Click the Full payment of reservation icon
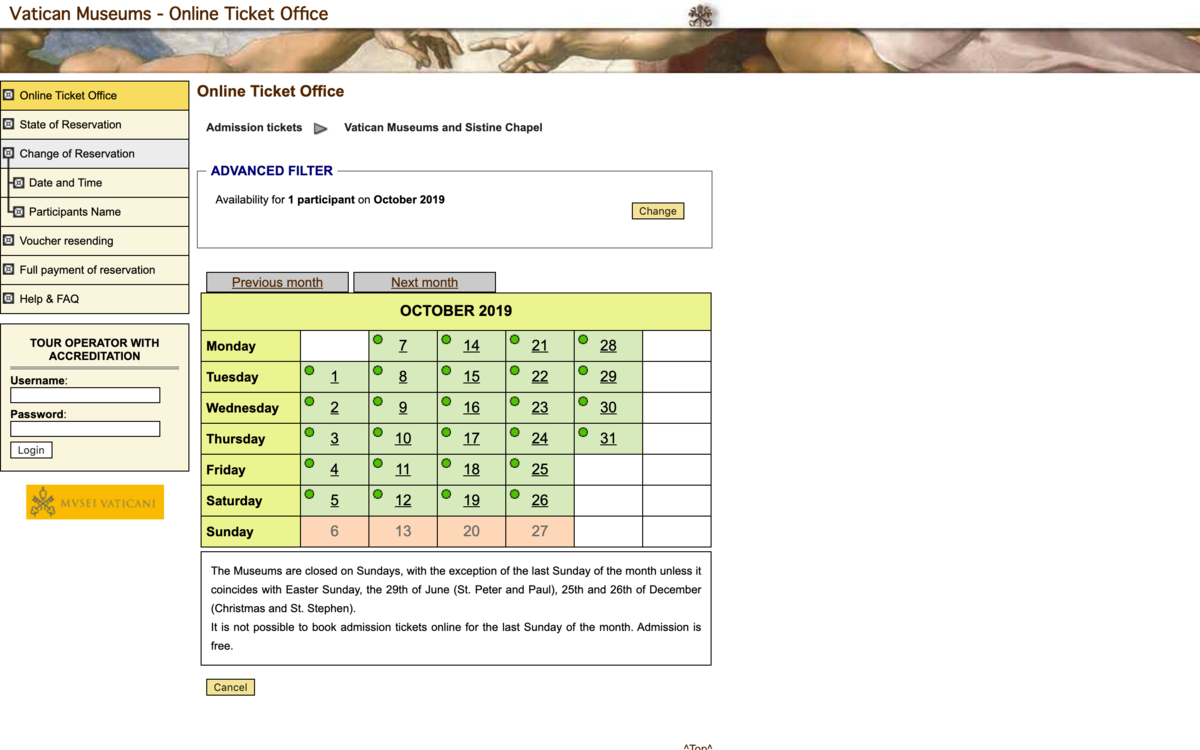Image resolution: width=1200 pixels, height=750 pixels. (9, 269)
